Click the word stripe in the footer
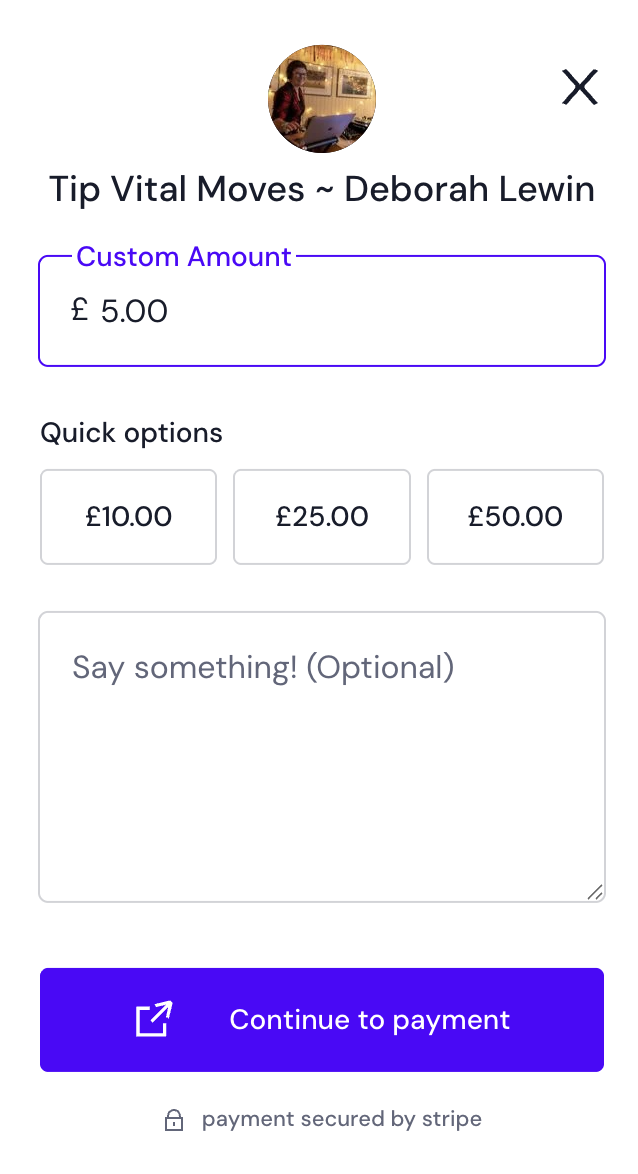Viewport: 638px width, 1174px height. click(x=451, y=1119)
